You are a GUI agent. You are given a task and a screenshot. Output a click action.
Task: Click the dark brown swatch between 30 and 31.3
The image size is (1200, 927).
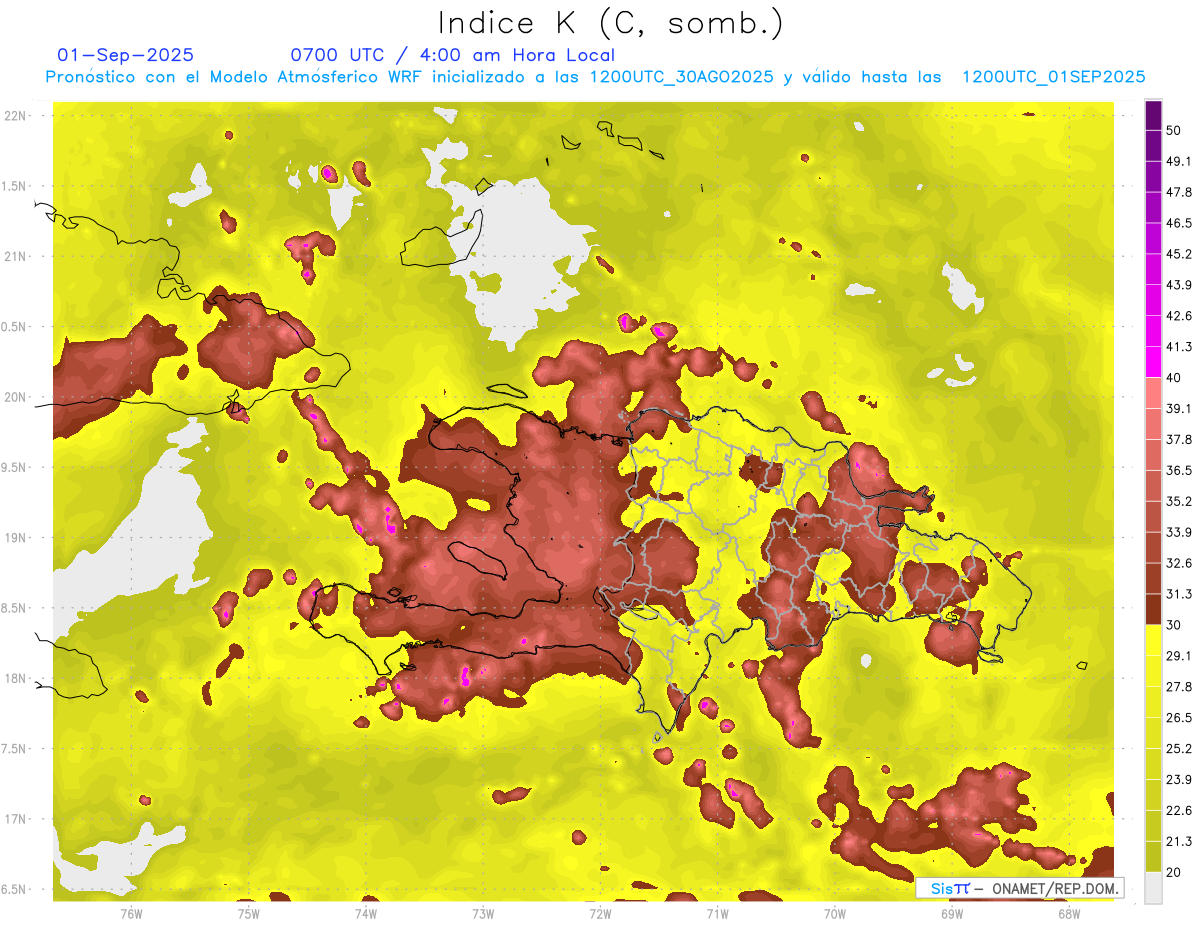(1153, 610)
